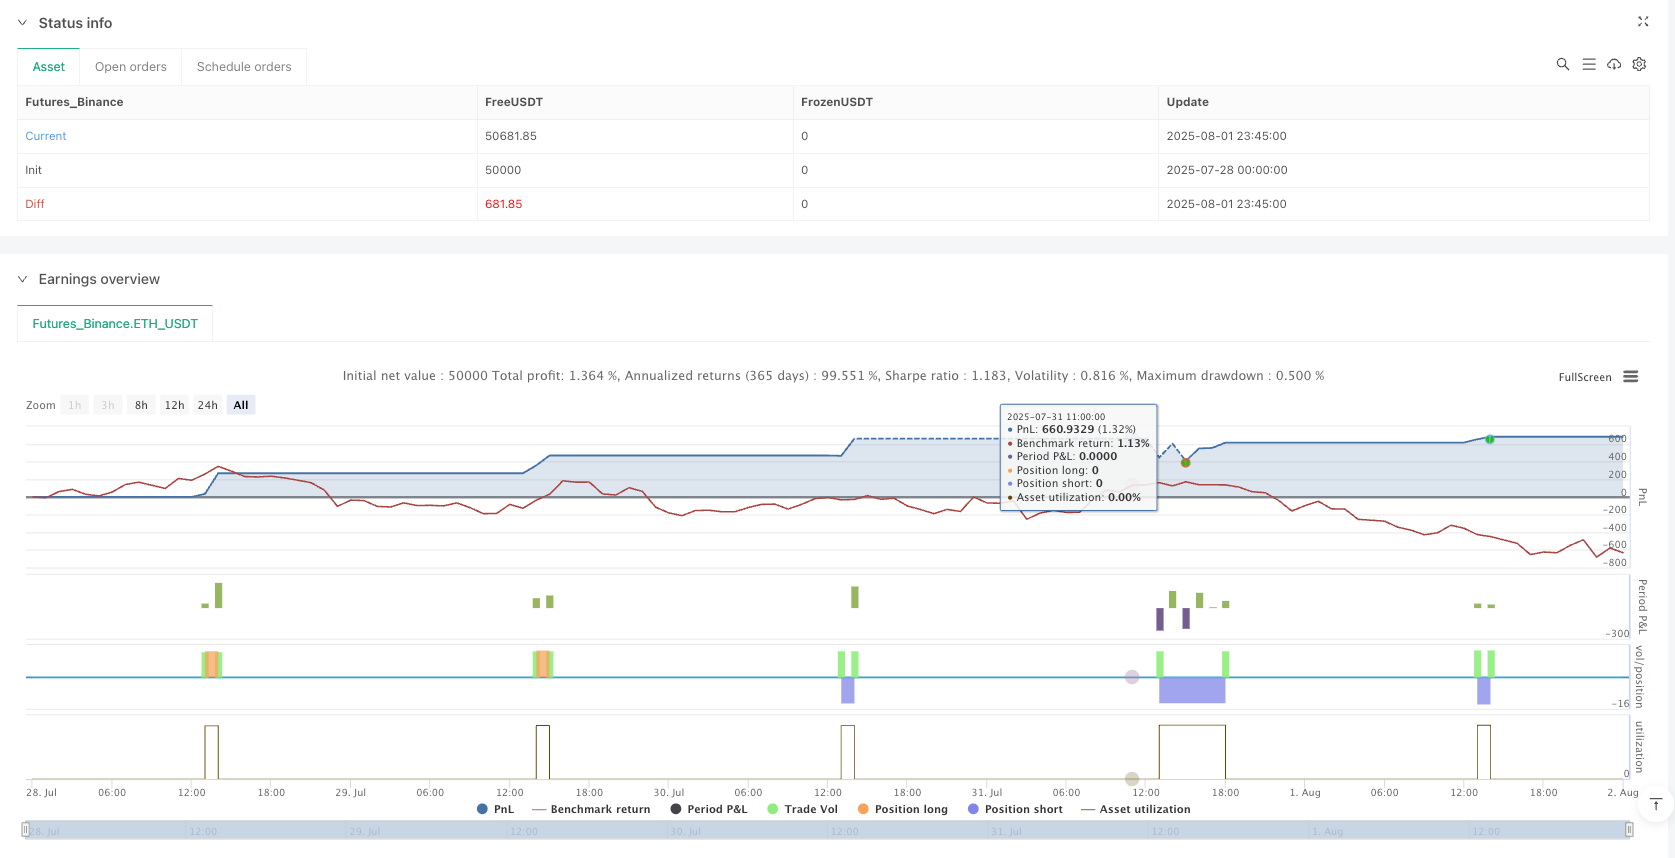Select the Futures_Binance.ETH_USDT tab
The height and width of the screenshot is (858, 1675).
tap(115, 324)
